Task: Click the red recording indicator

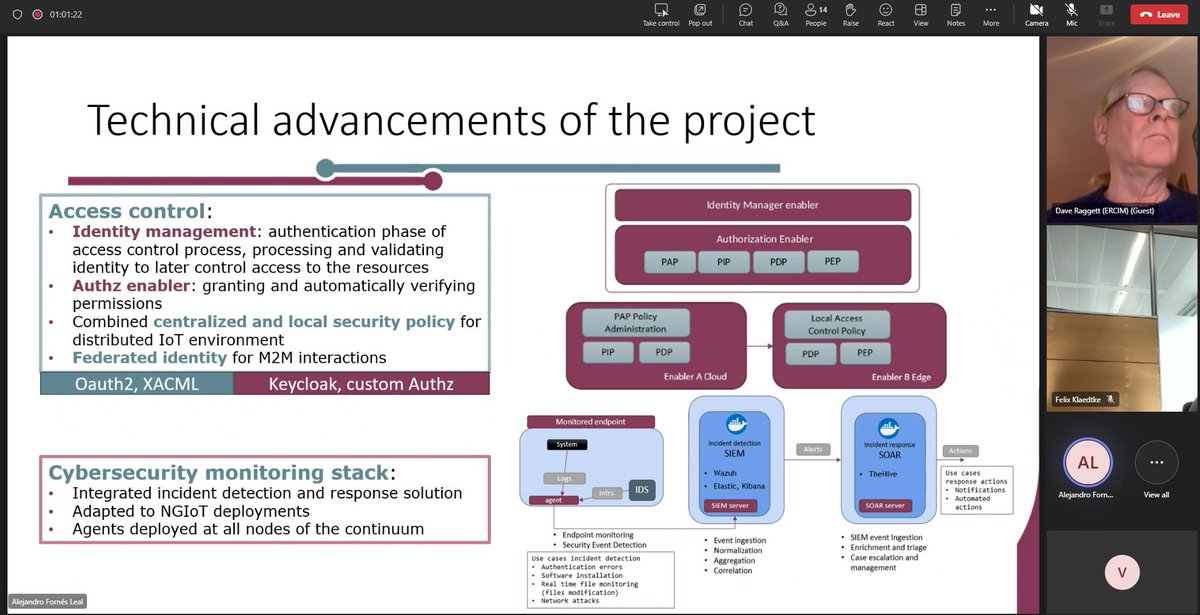Action: [x=38, y=14]
